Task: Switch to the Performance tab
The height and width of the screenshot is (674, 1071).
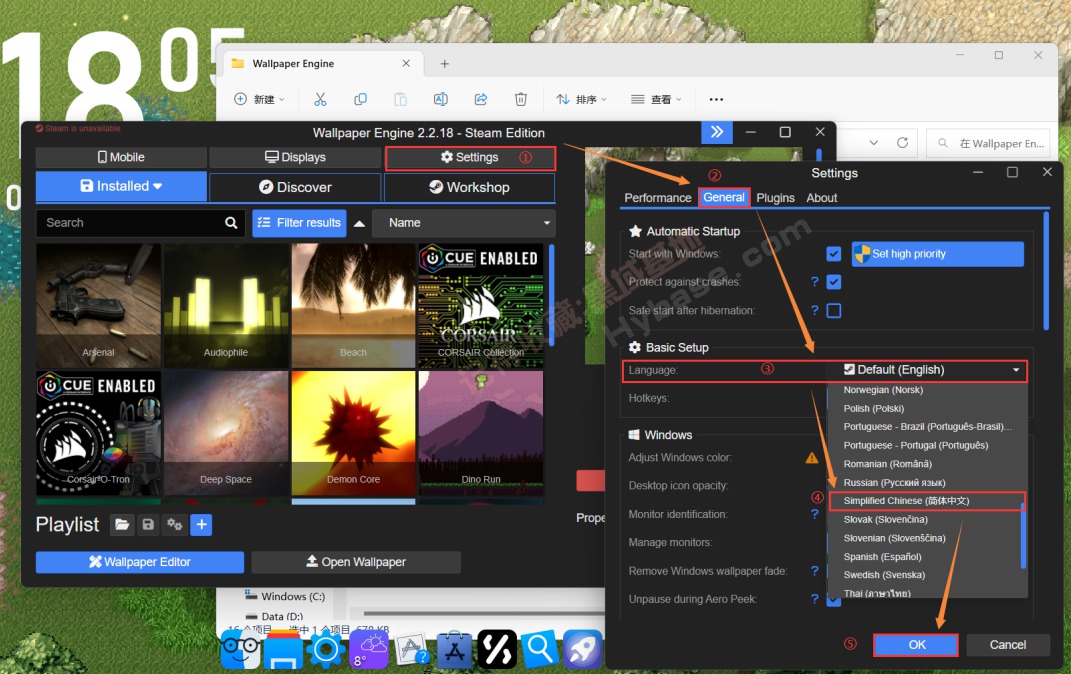Action: pos(658,198)
